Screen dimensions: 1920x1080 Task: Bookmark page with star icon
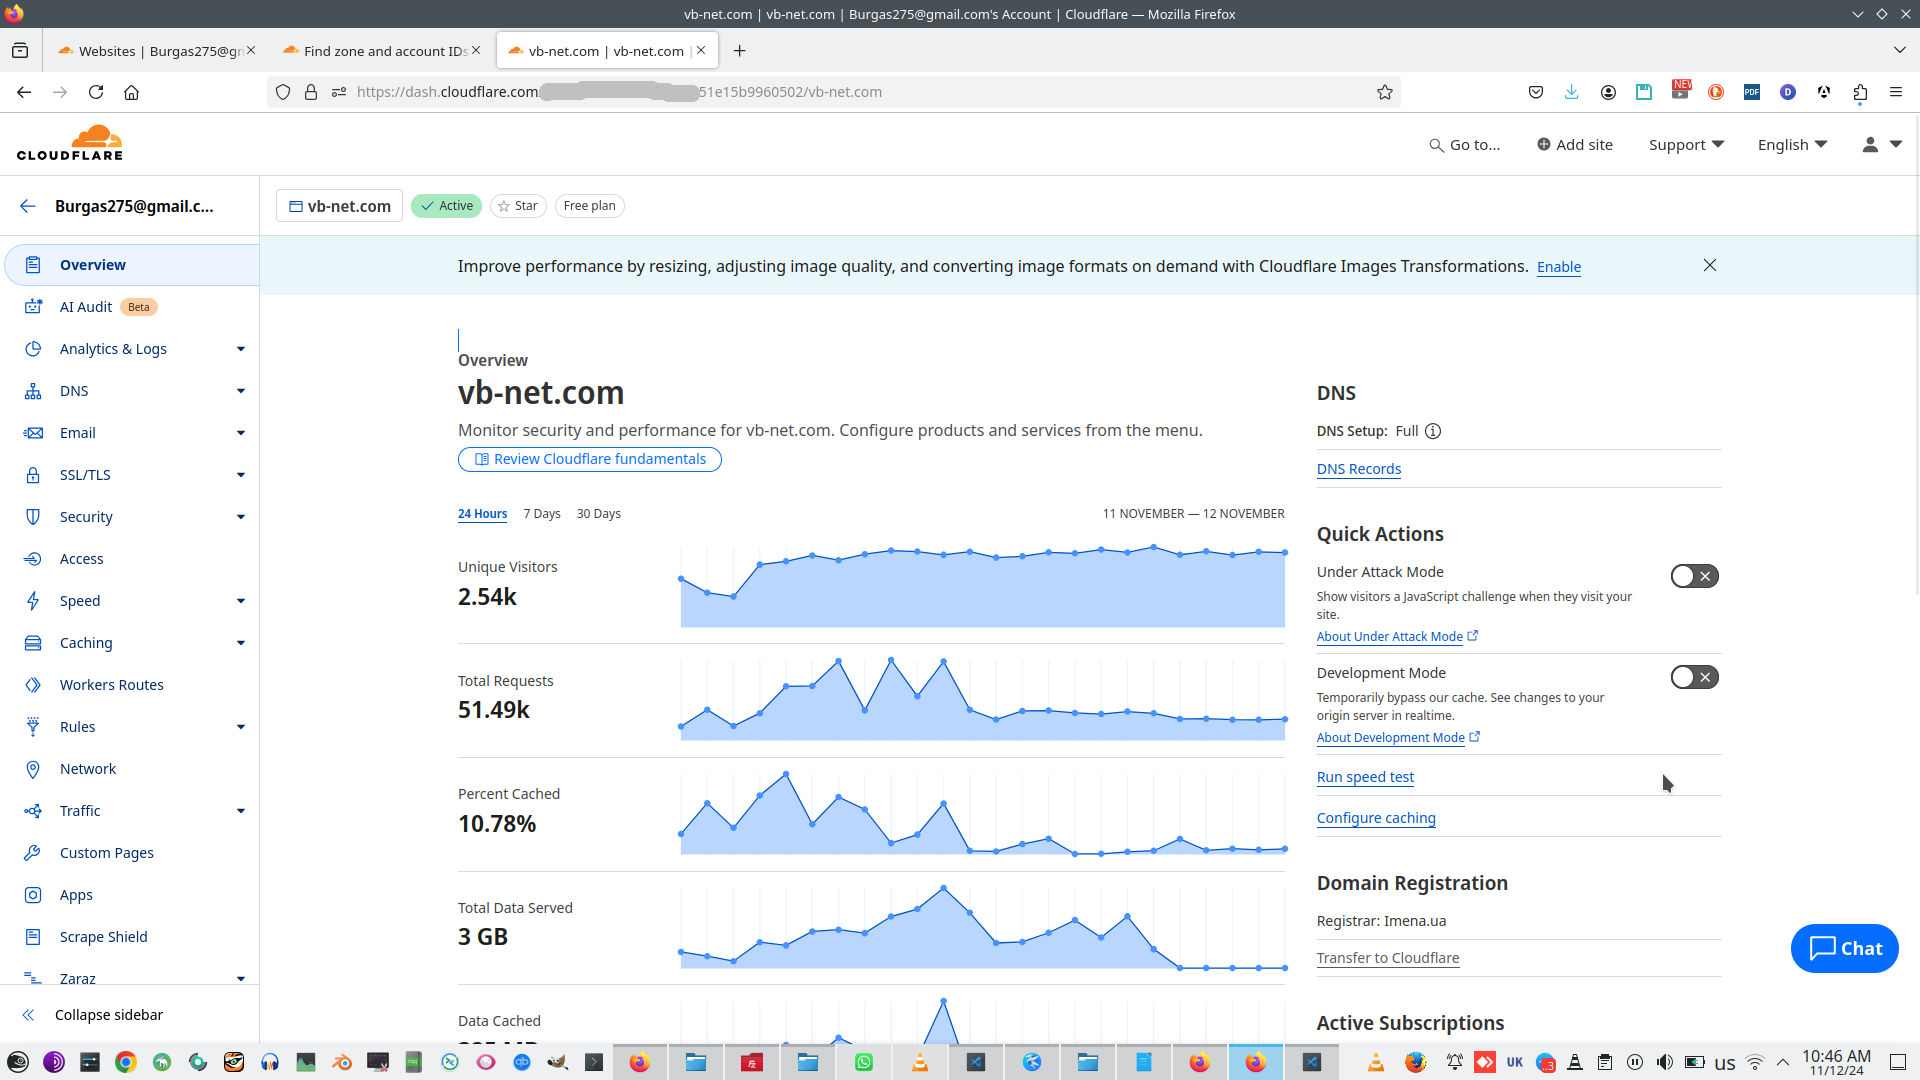1385,92
